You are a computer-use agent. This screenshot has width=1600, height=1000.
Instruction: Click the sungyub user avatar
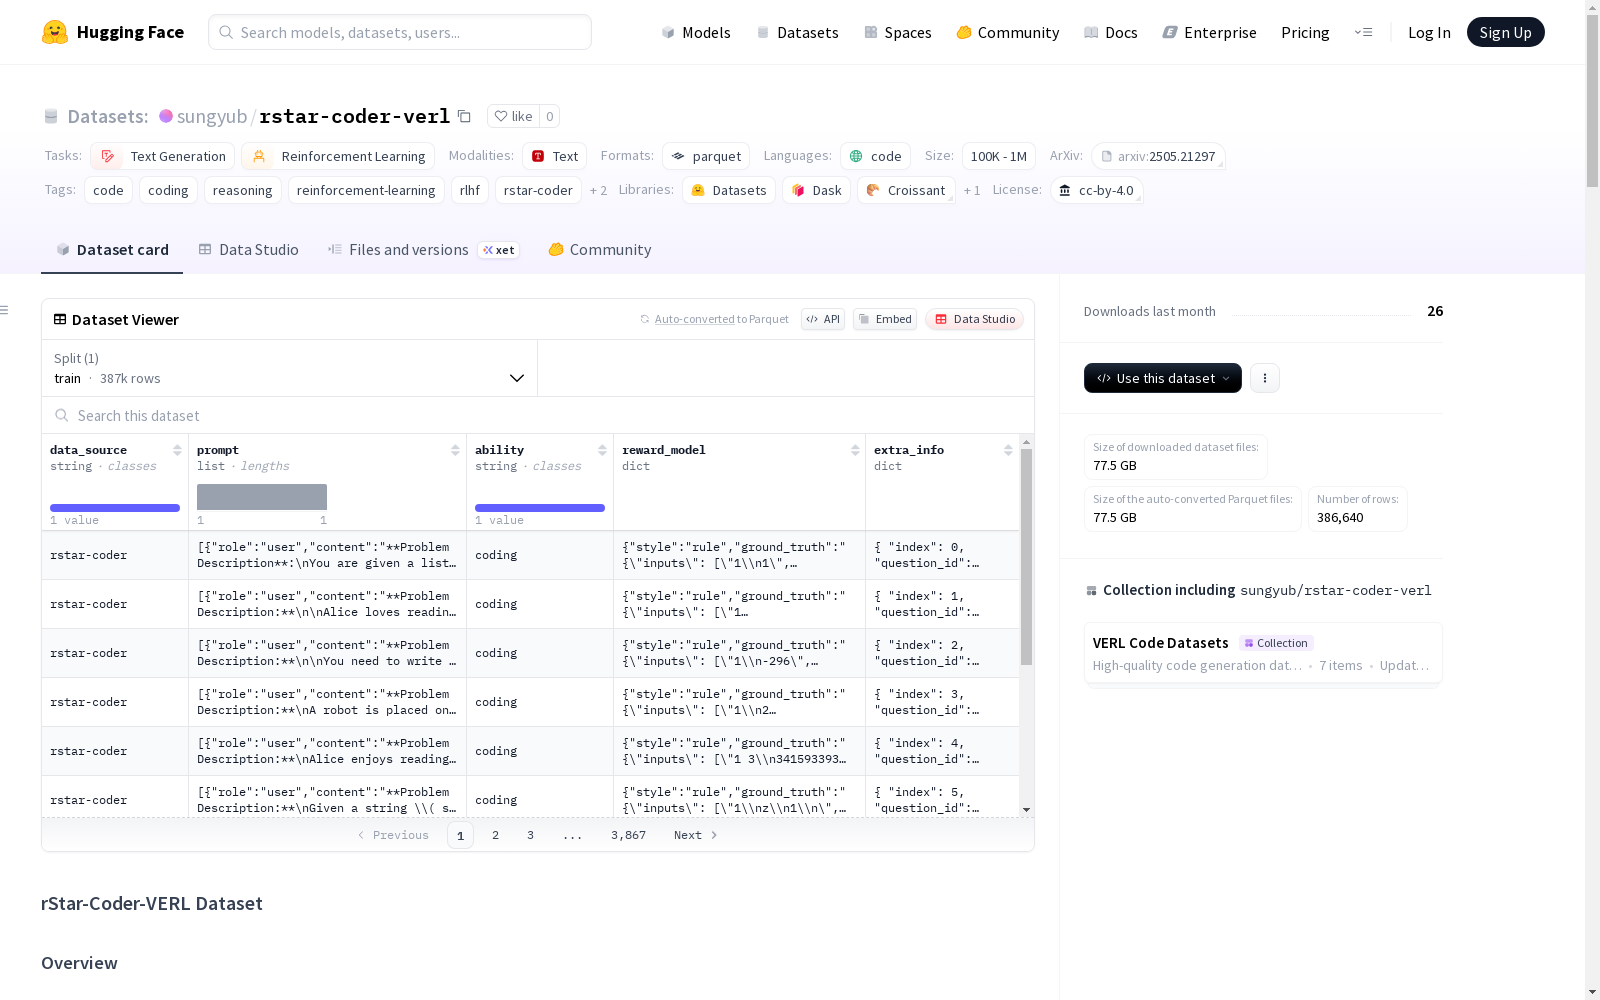166,116
